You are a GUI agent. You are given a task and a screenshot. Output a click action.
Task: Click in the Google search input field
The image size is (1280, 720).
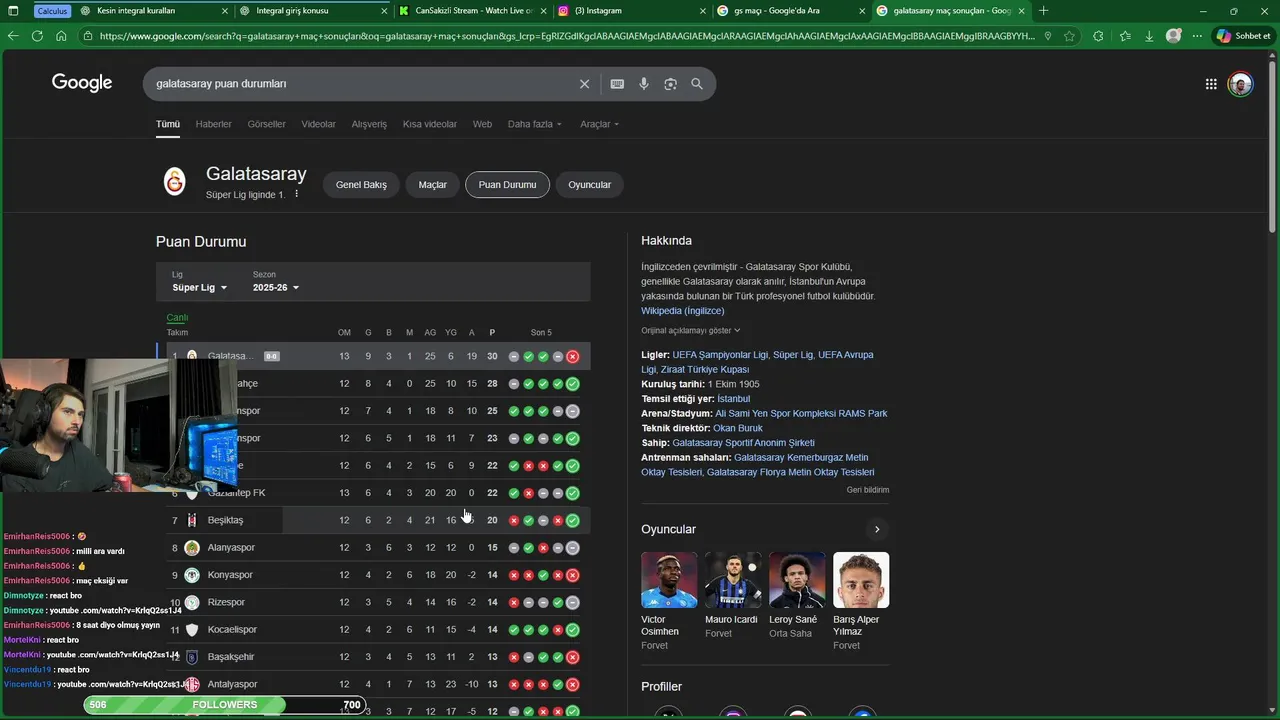(360, 84)
